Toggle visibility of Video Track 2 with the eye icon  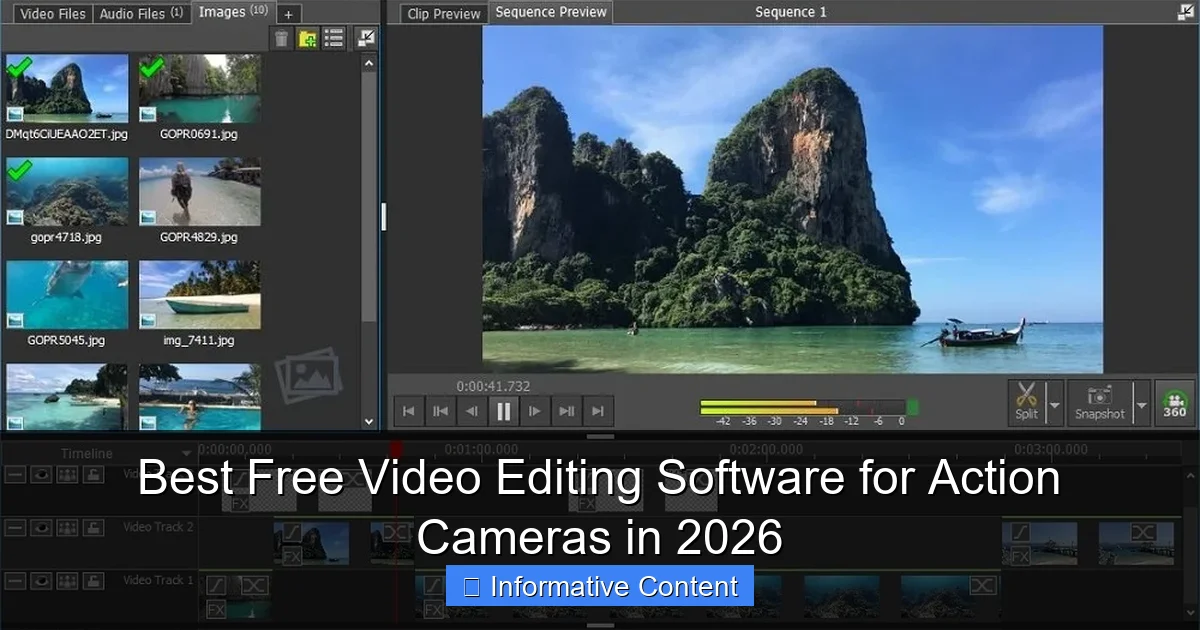pos(41,528)
